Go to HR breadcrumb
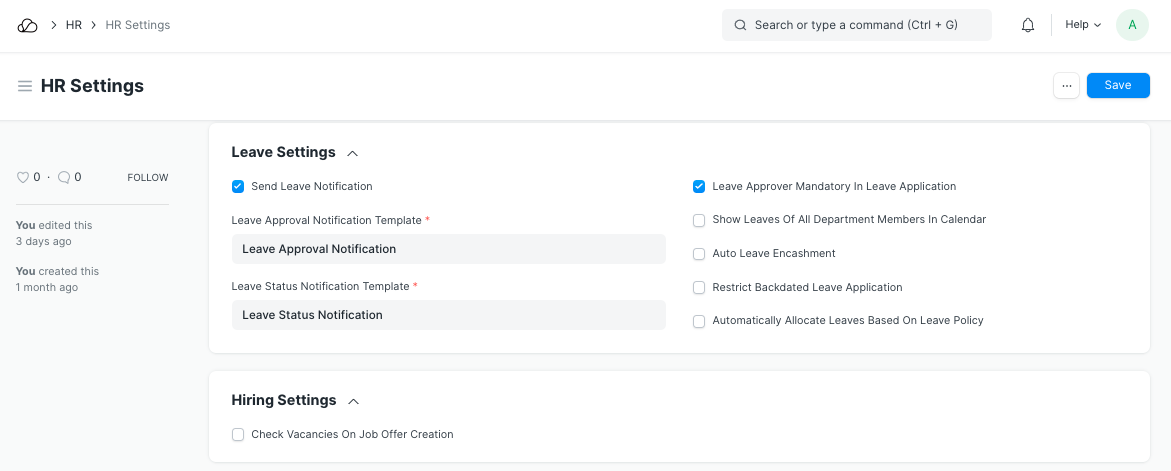The image size is (1171, 471). click(x=74, y=25)
